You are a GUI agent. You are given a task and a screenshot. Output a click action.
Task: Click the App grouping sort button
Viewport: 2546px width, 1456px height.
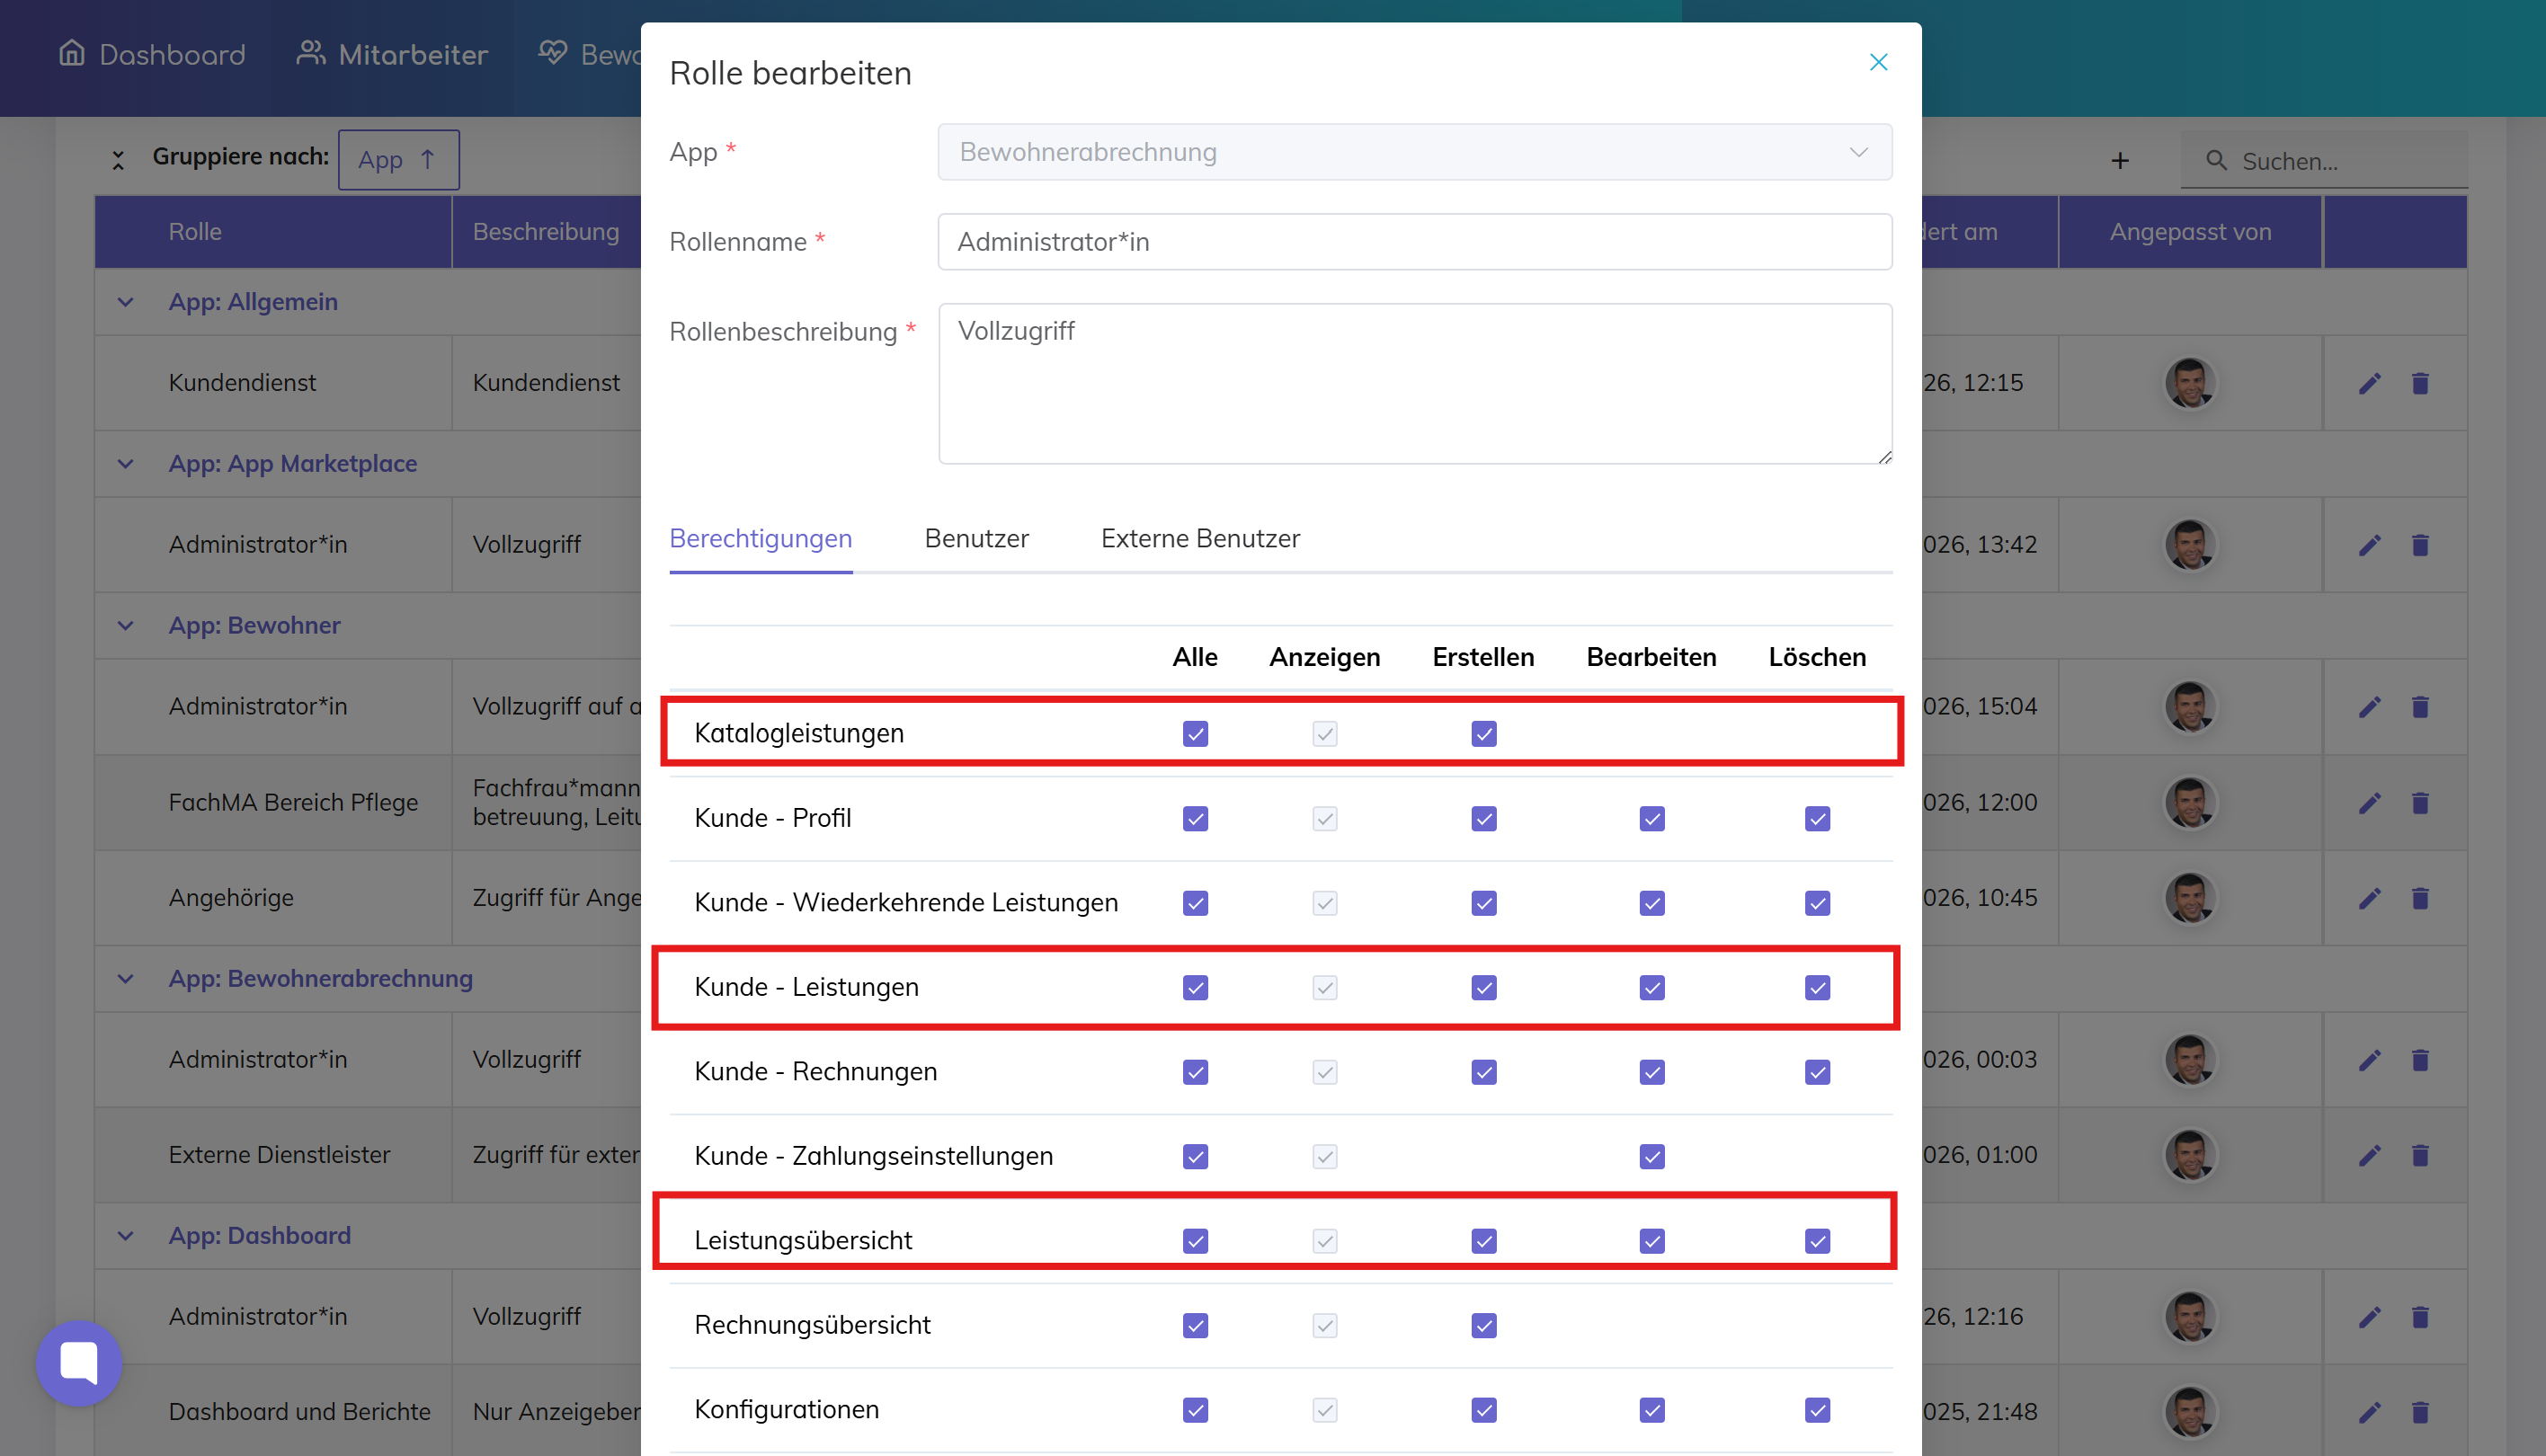click(398, 160)
